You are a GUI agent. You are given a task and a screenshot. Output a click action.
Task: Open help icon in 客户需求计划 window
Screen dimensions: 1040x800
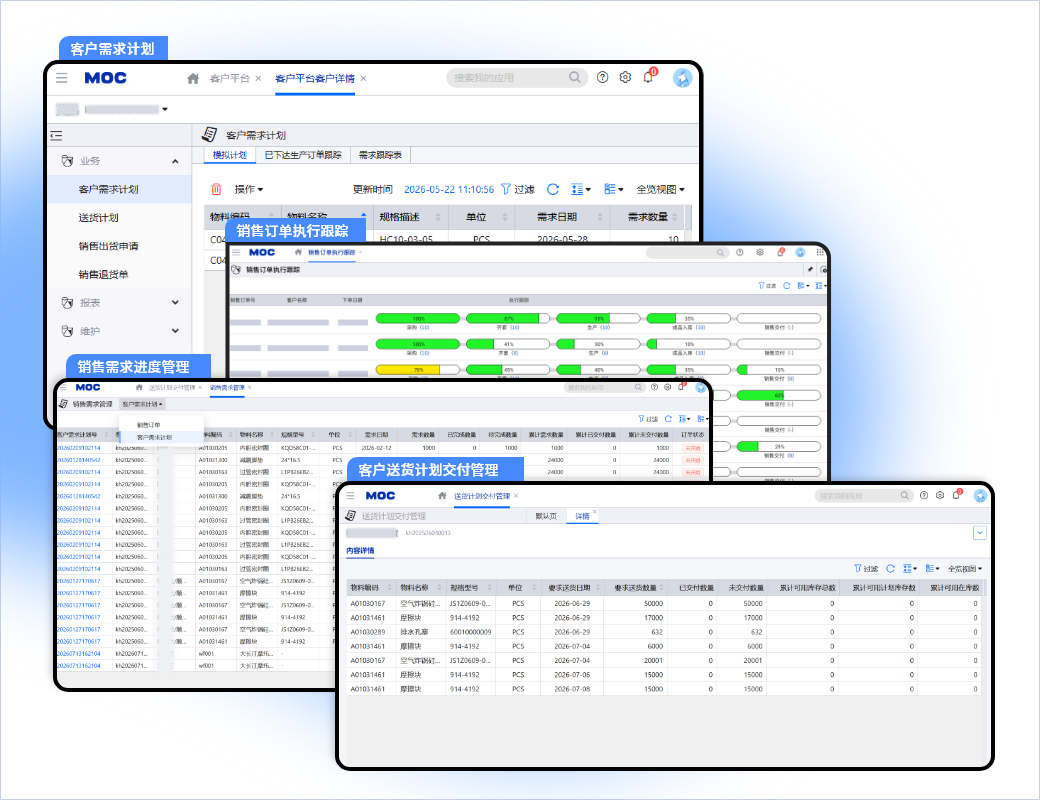[x=602, y=78]
